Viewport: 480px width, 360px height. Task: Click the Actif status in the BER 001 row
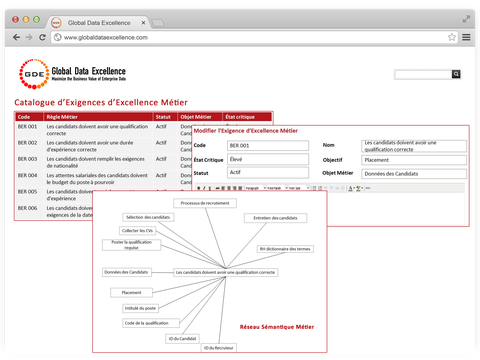point(161,127)
